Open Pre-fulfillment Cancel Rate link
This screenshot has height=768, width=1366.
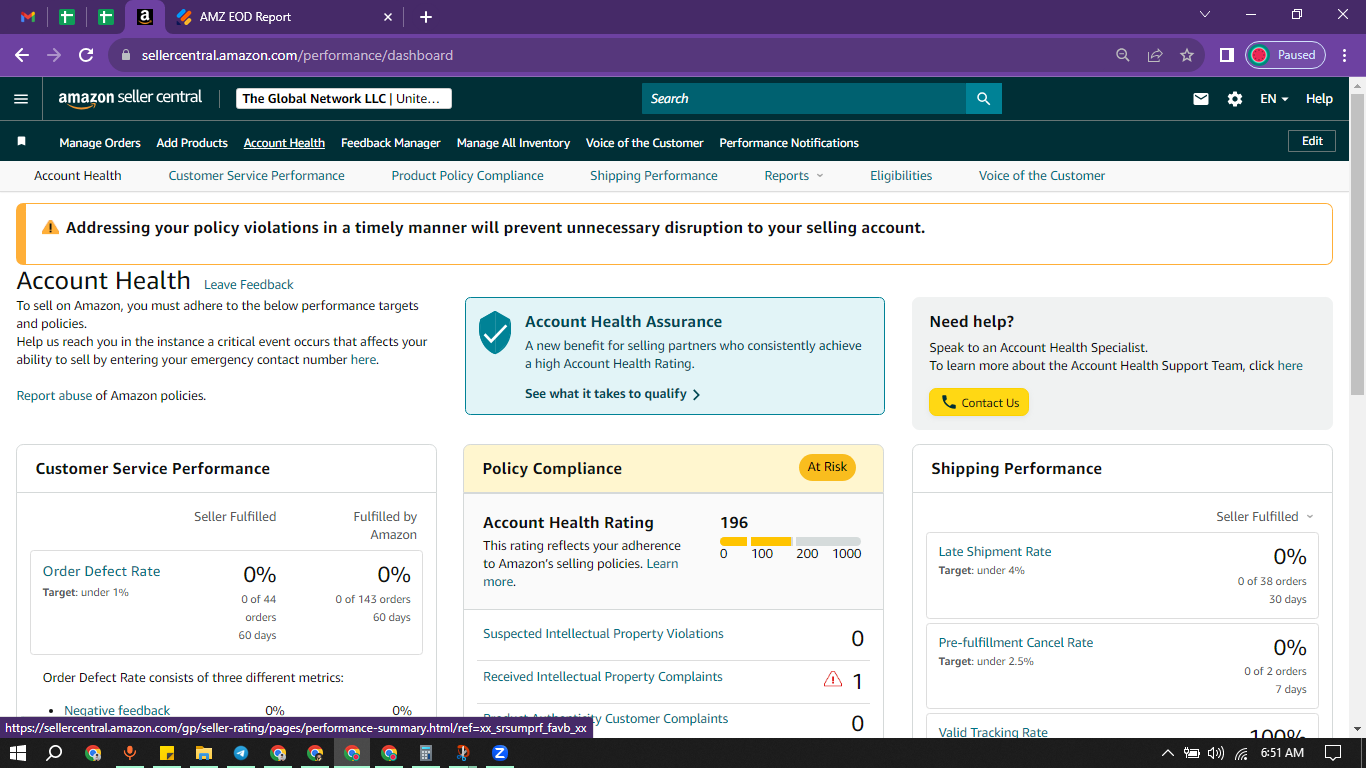point(1016,642)
